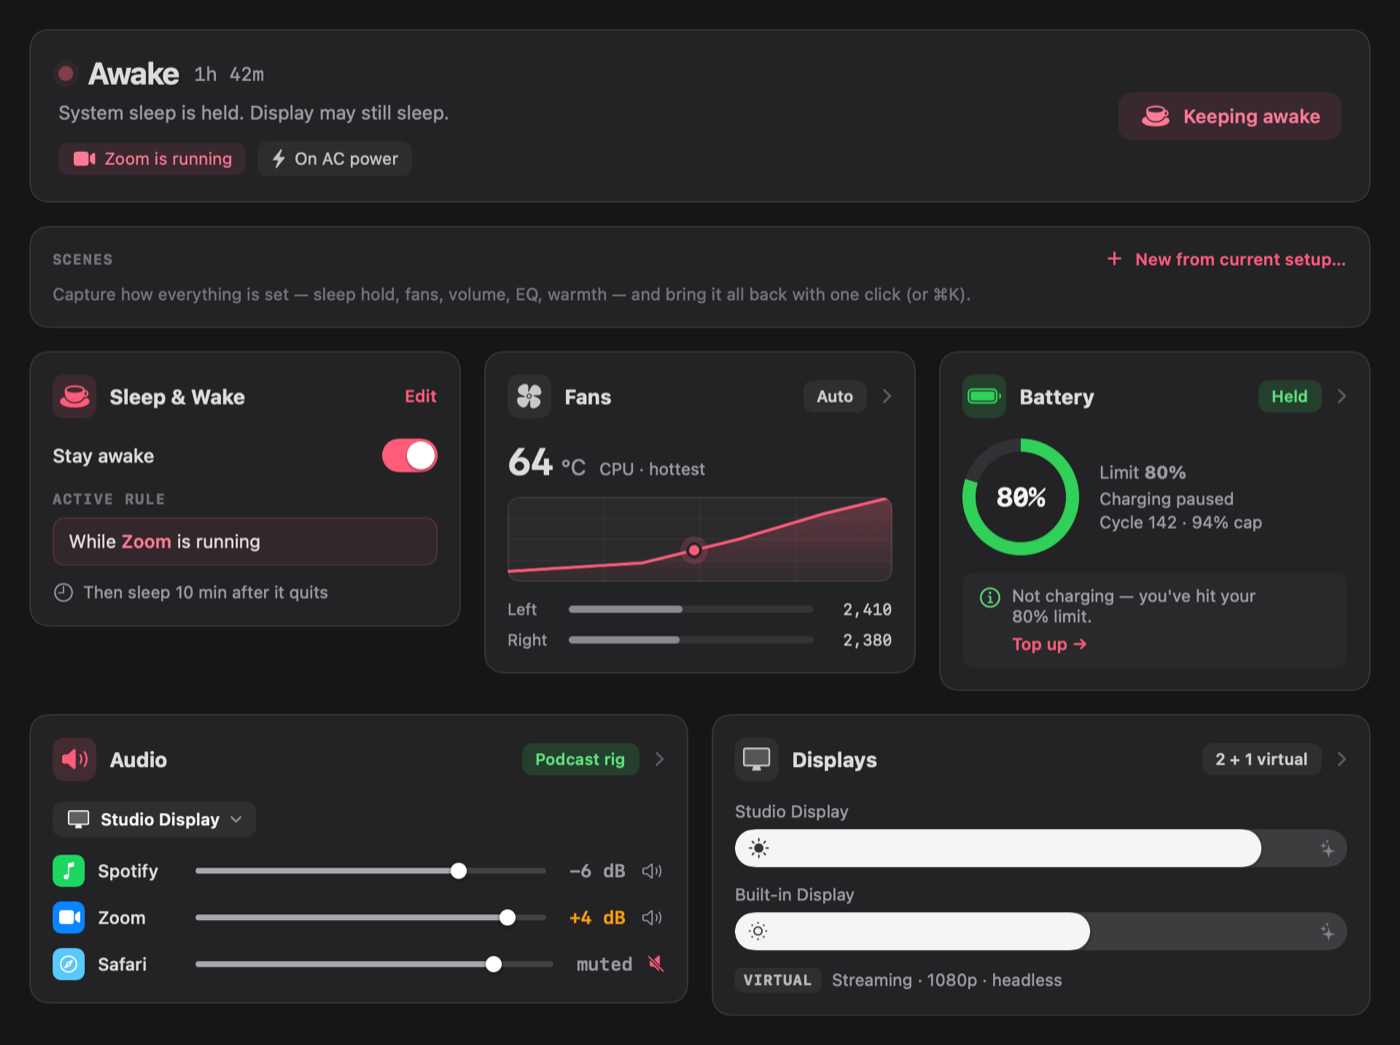
Task: Click the SCENES section heading
Action: tap(82, 259)
